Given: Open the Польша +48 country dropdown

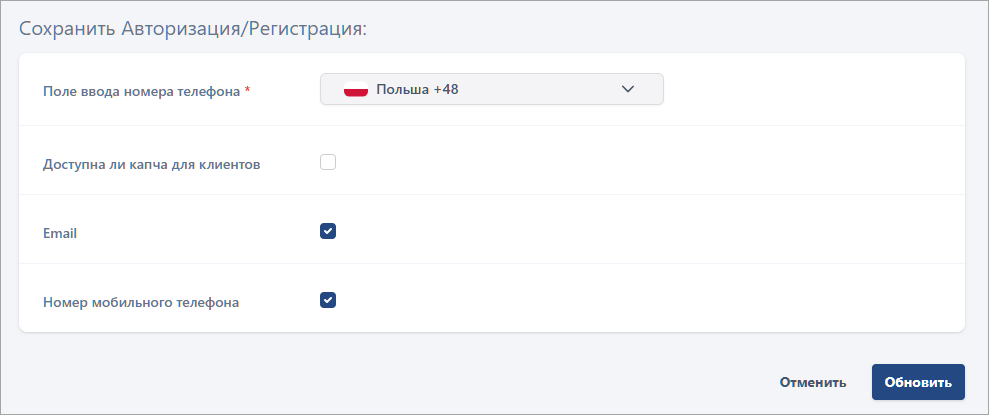Looking at the screenshot, I should (491, 89).
